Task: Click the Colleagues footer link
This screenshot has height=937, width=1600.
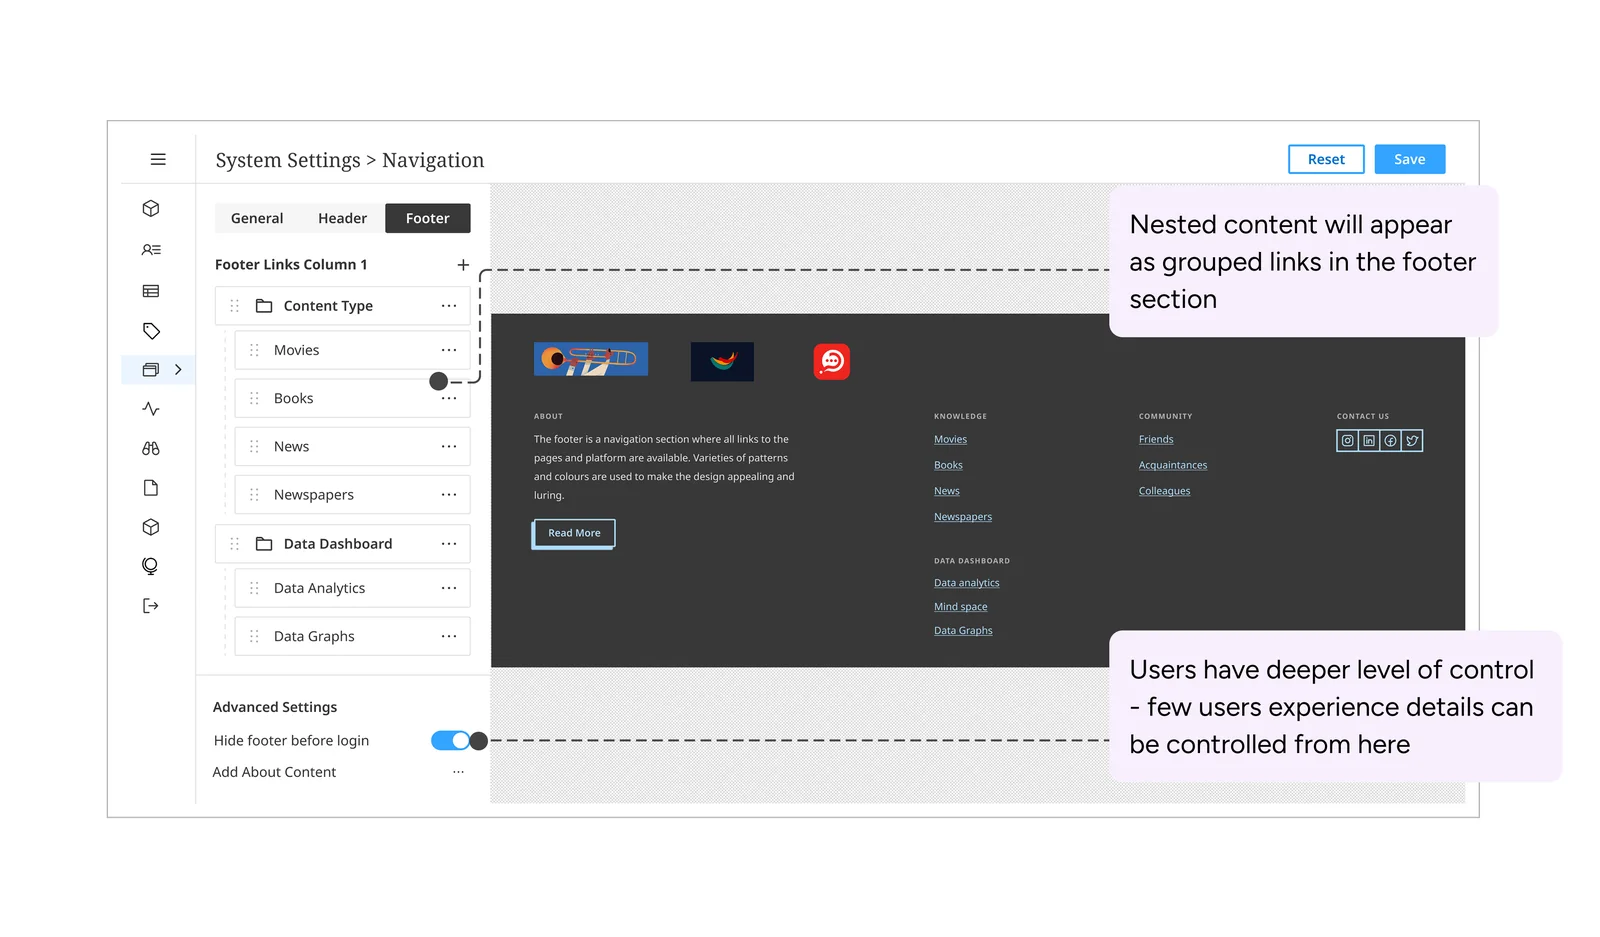Action: point(1165,491)
